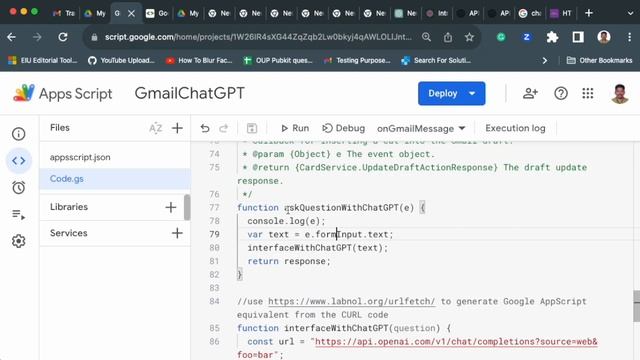Click on 'return response;' code line
The image size is (640, 360).
pos(289,261)
